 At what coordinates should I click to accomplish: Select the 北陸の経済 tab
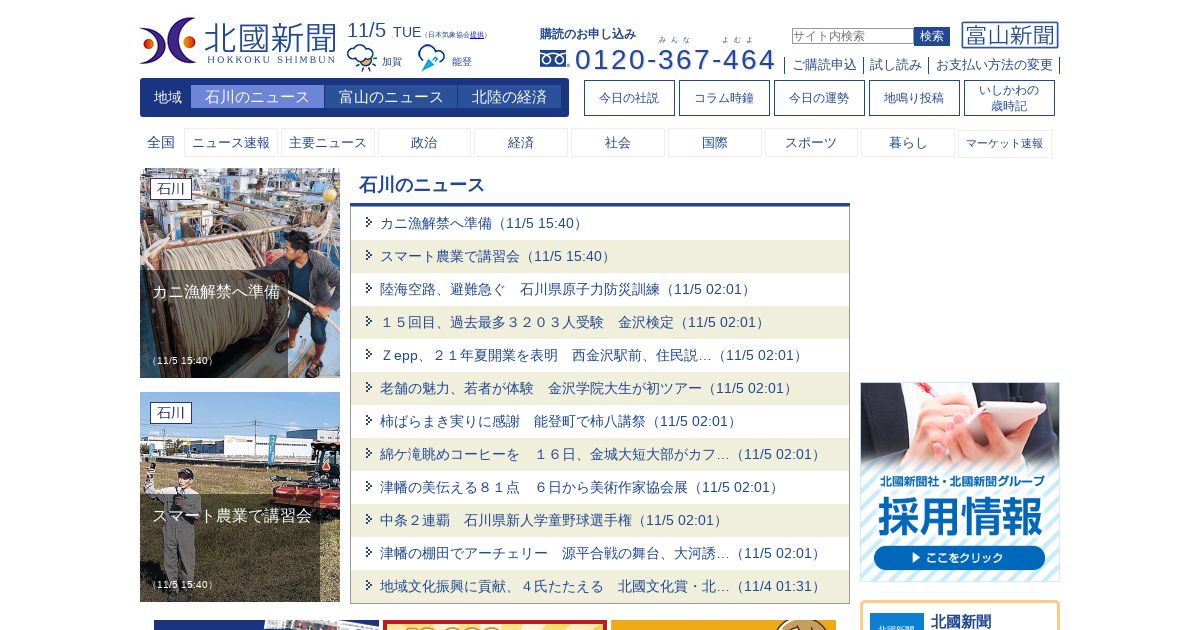510,97
